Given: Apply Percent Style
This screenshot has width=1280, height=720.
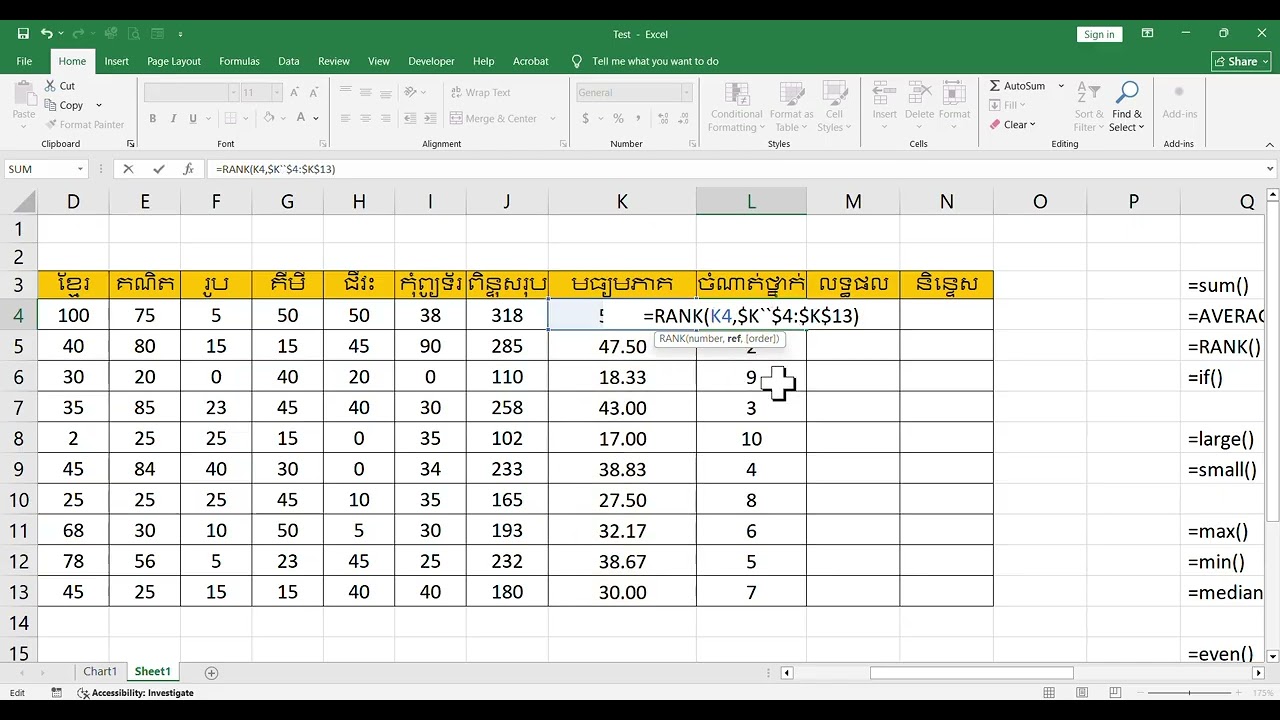Looking at the screenshot, I should (616, 118).
